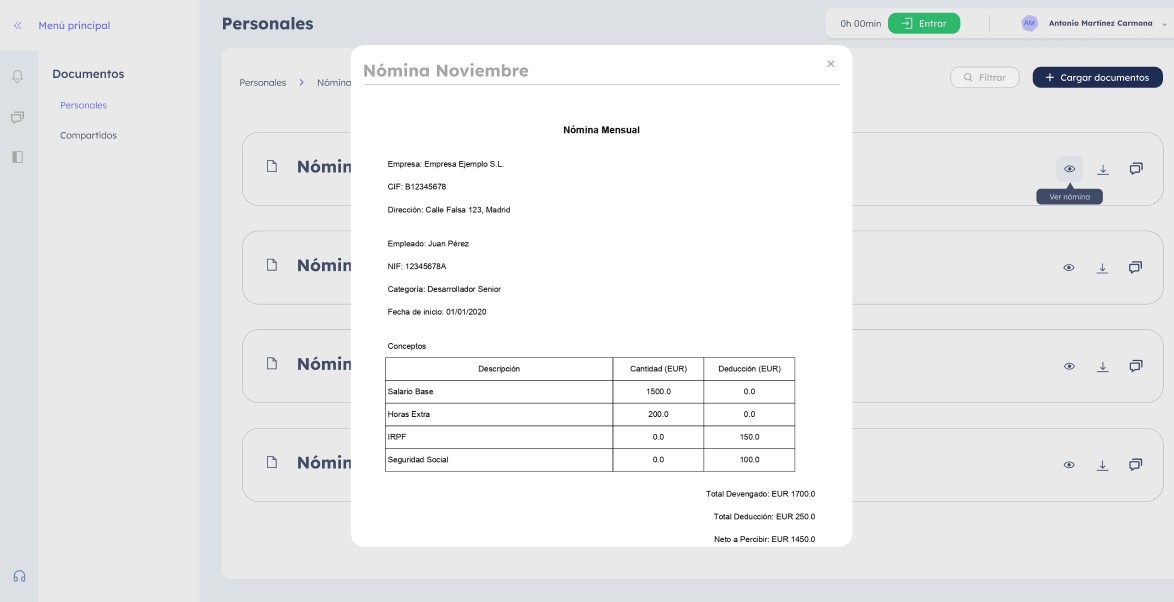Click the NIF: 12345678A line
The width and height of the screenshot is (1174, 602).
click(417, 267)
